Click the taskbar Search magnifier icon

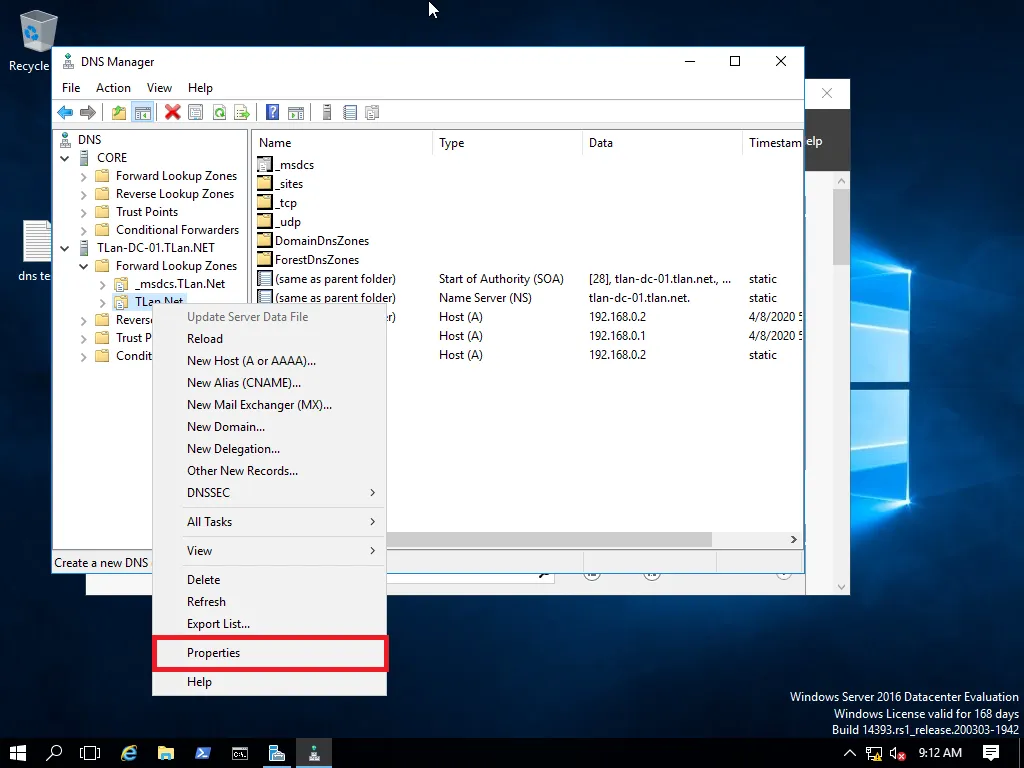54,753
